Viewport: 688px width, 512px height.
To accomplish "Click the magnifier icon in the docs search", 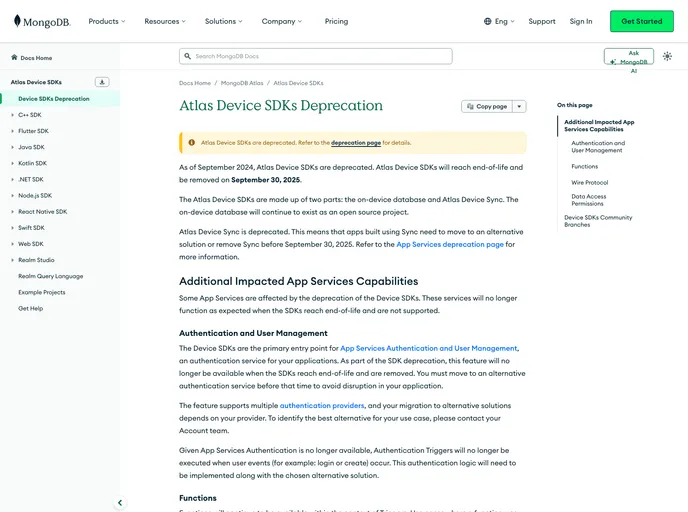I will [187, 57].
